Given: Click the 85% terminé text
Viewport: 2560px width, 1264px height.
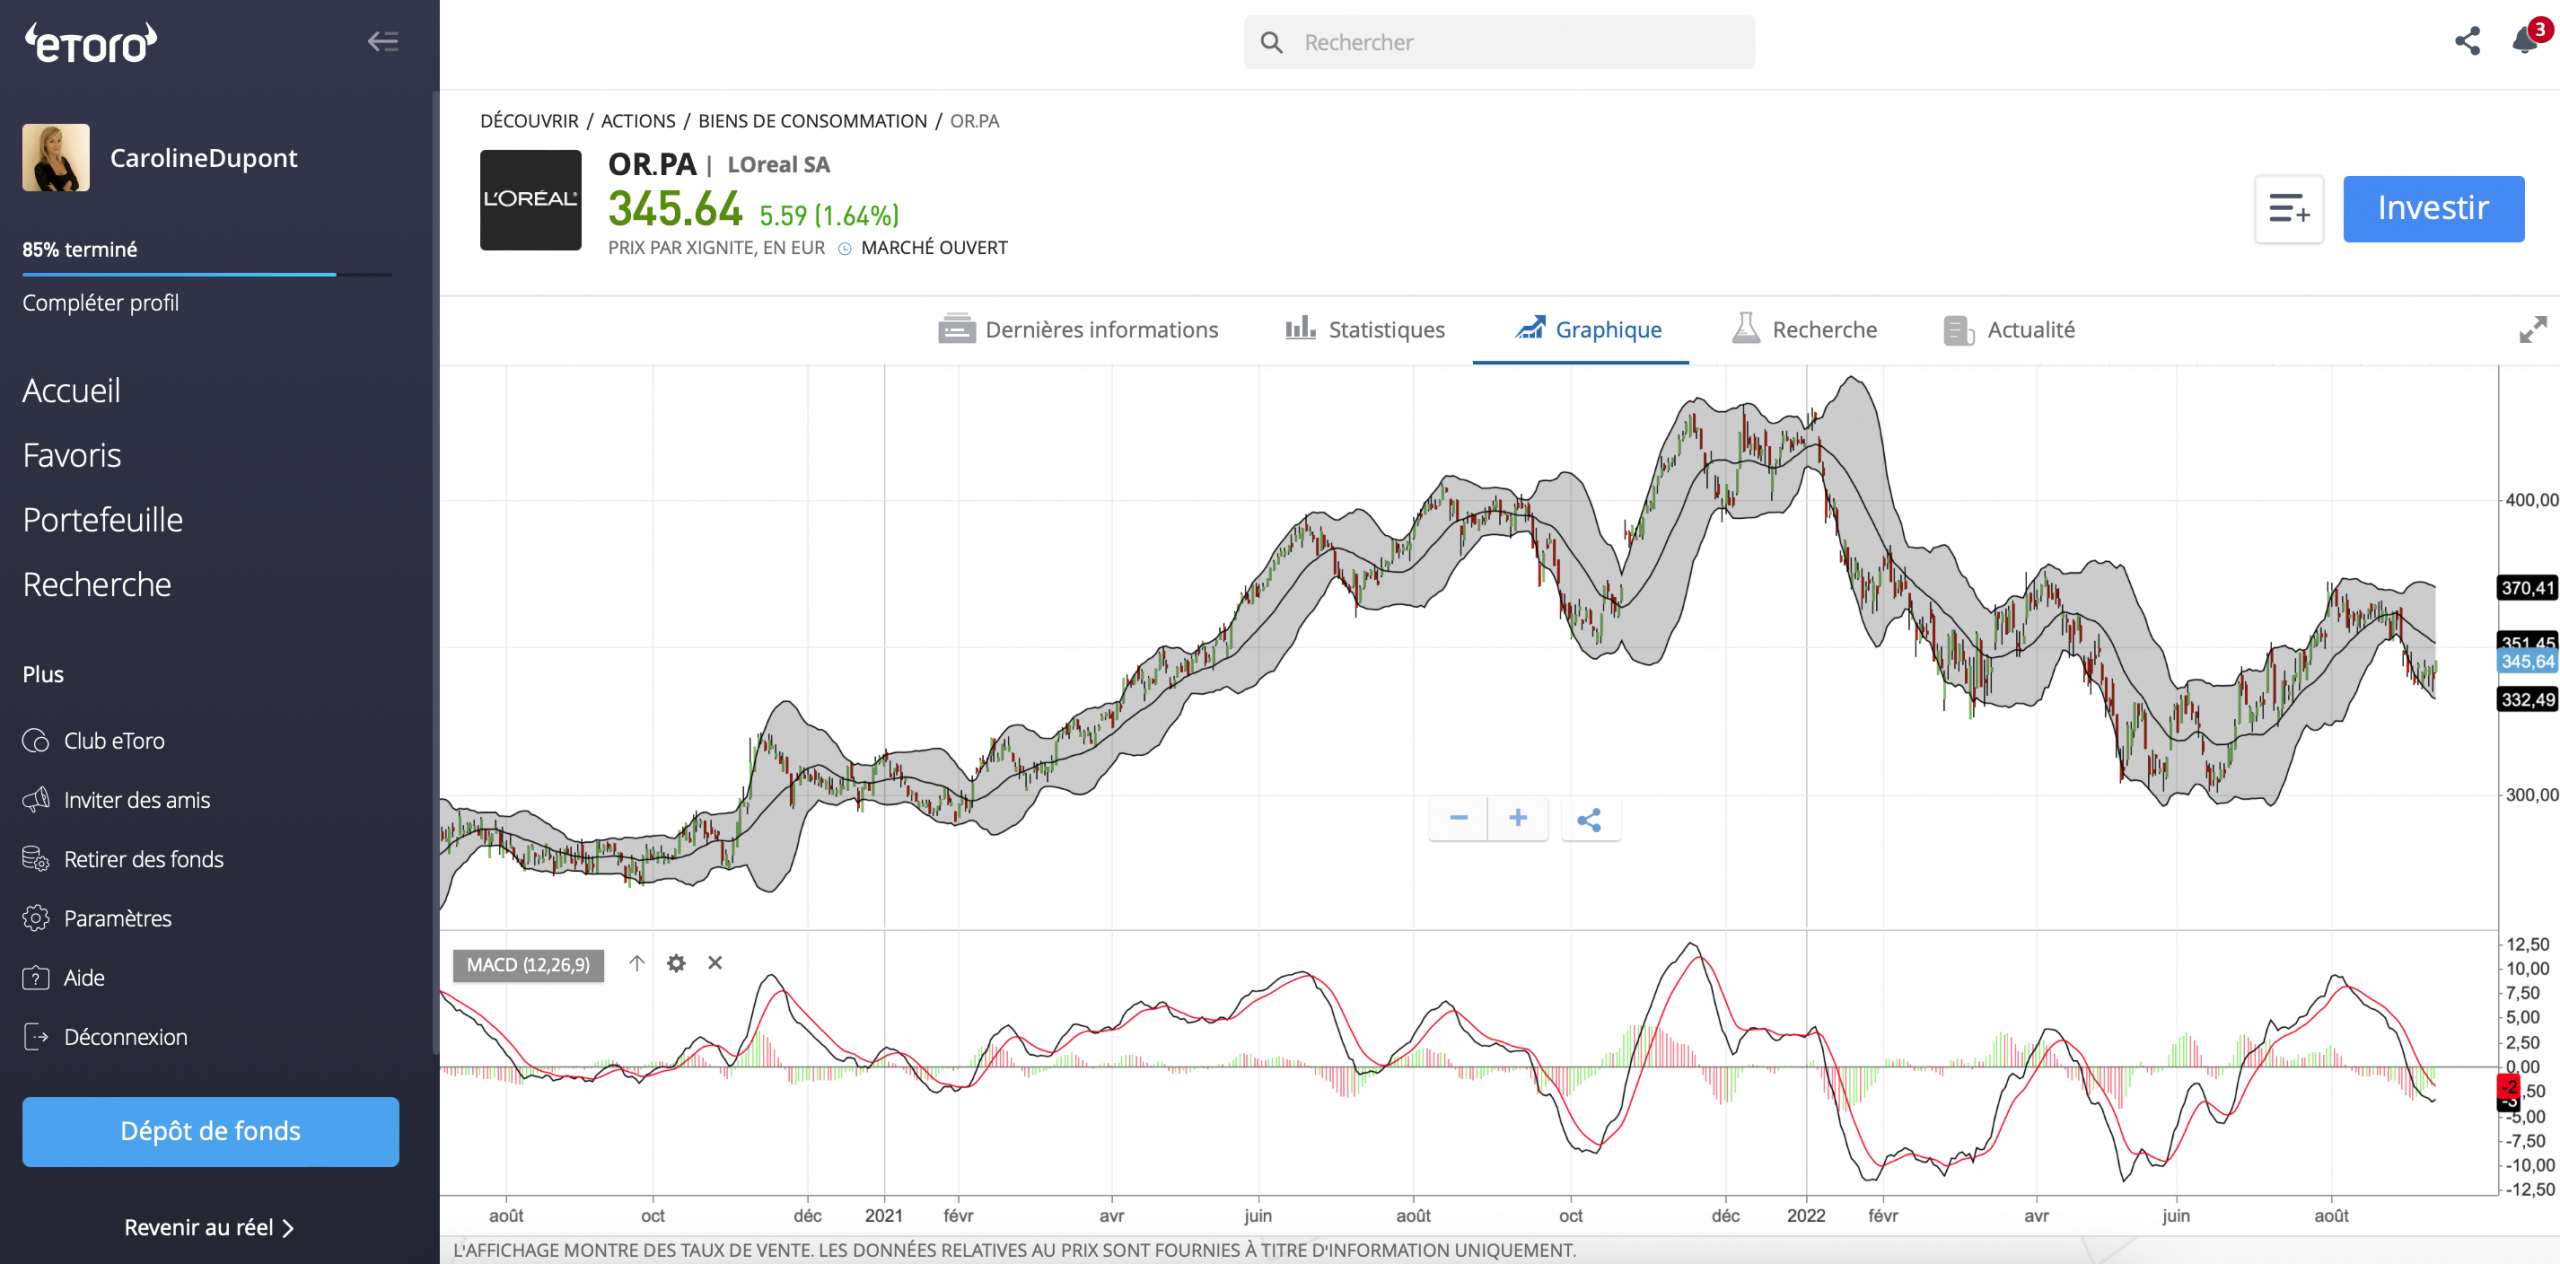Looking at the screenshot, I should (80, 250).
